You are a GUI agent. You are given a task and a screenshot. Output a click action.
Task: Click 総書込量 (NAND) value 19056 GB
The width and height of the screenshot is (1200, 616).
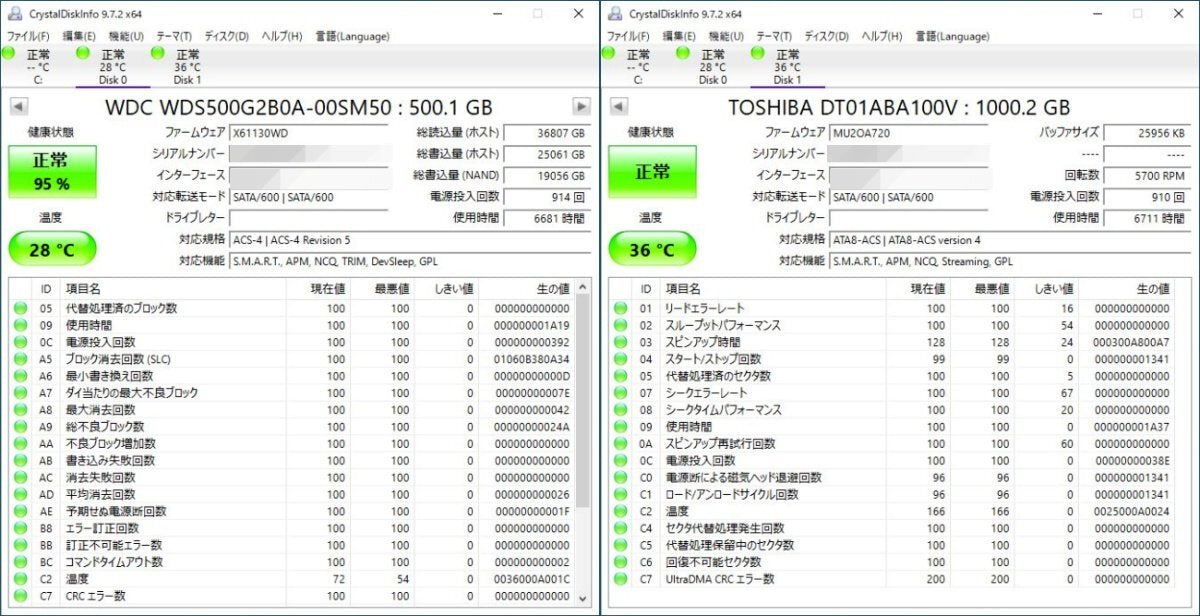pyautogui.click(x=546, y=175)
